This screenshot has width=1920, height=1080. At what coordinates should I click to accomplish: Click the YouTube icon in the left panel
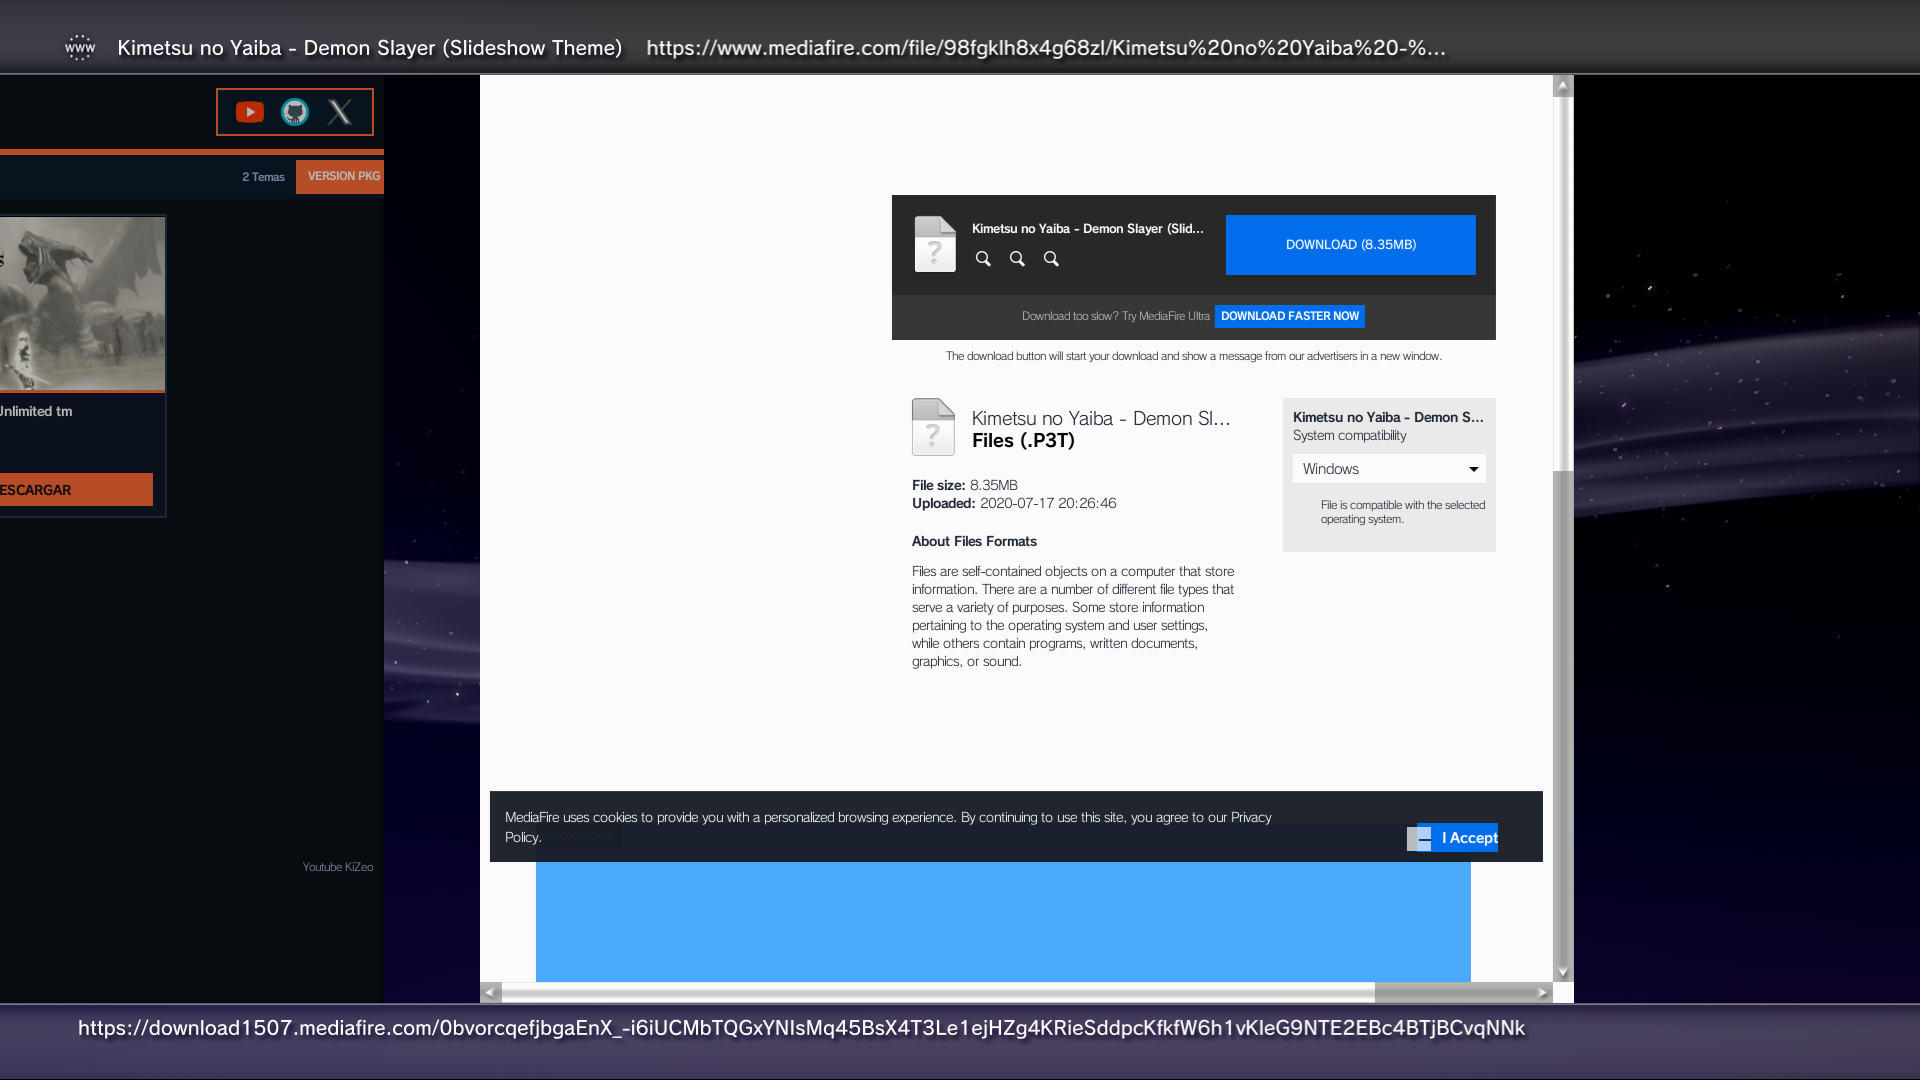point(250,112)
